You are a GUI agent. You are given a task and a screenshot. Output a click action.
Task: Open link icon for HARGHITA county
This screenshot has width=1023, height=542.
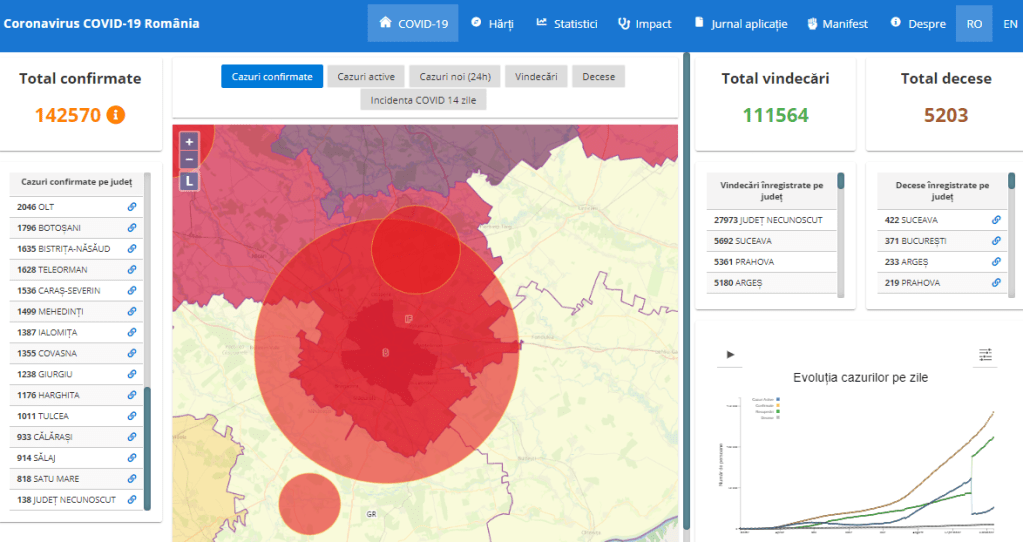click(x=132, y=396)
